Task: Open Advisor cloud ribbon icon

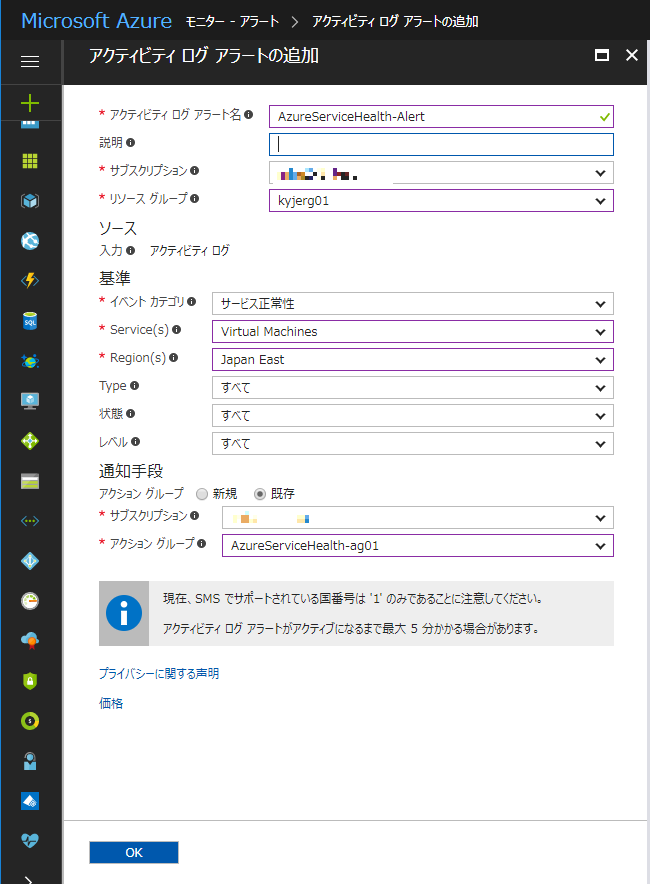Action: tap(30, 641)
